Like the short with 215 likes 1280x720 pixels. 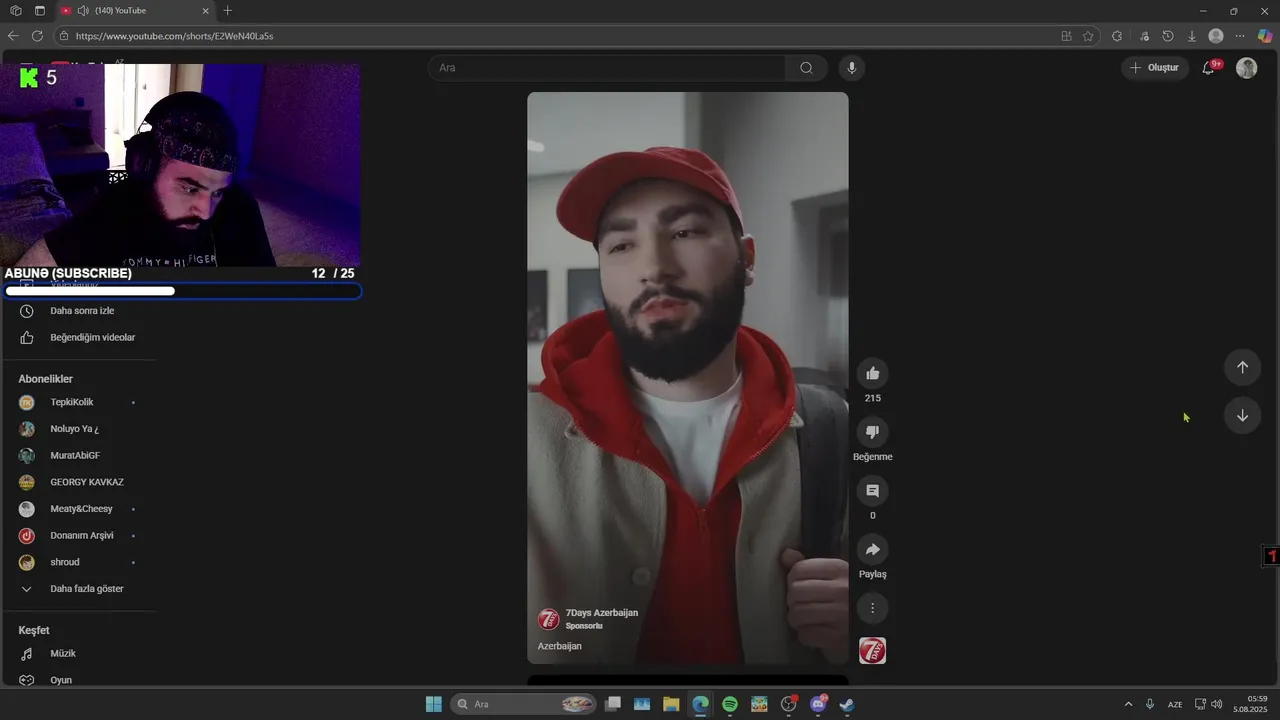(x=872, y=373)
